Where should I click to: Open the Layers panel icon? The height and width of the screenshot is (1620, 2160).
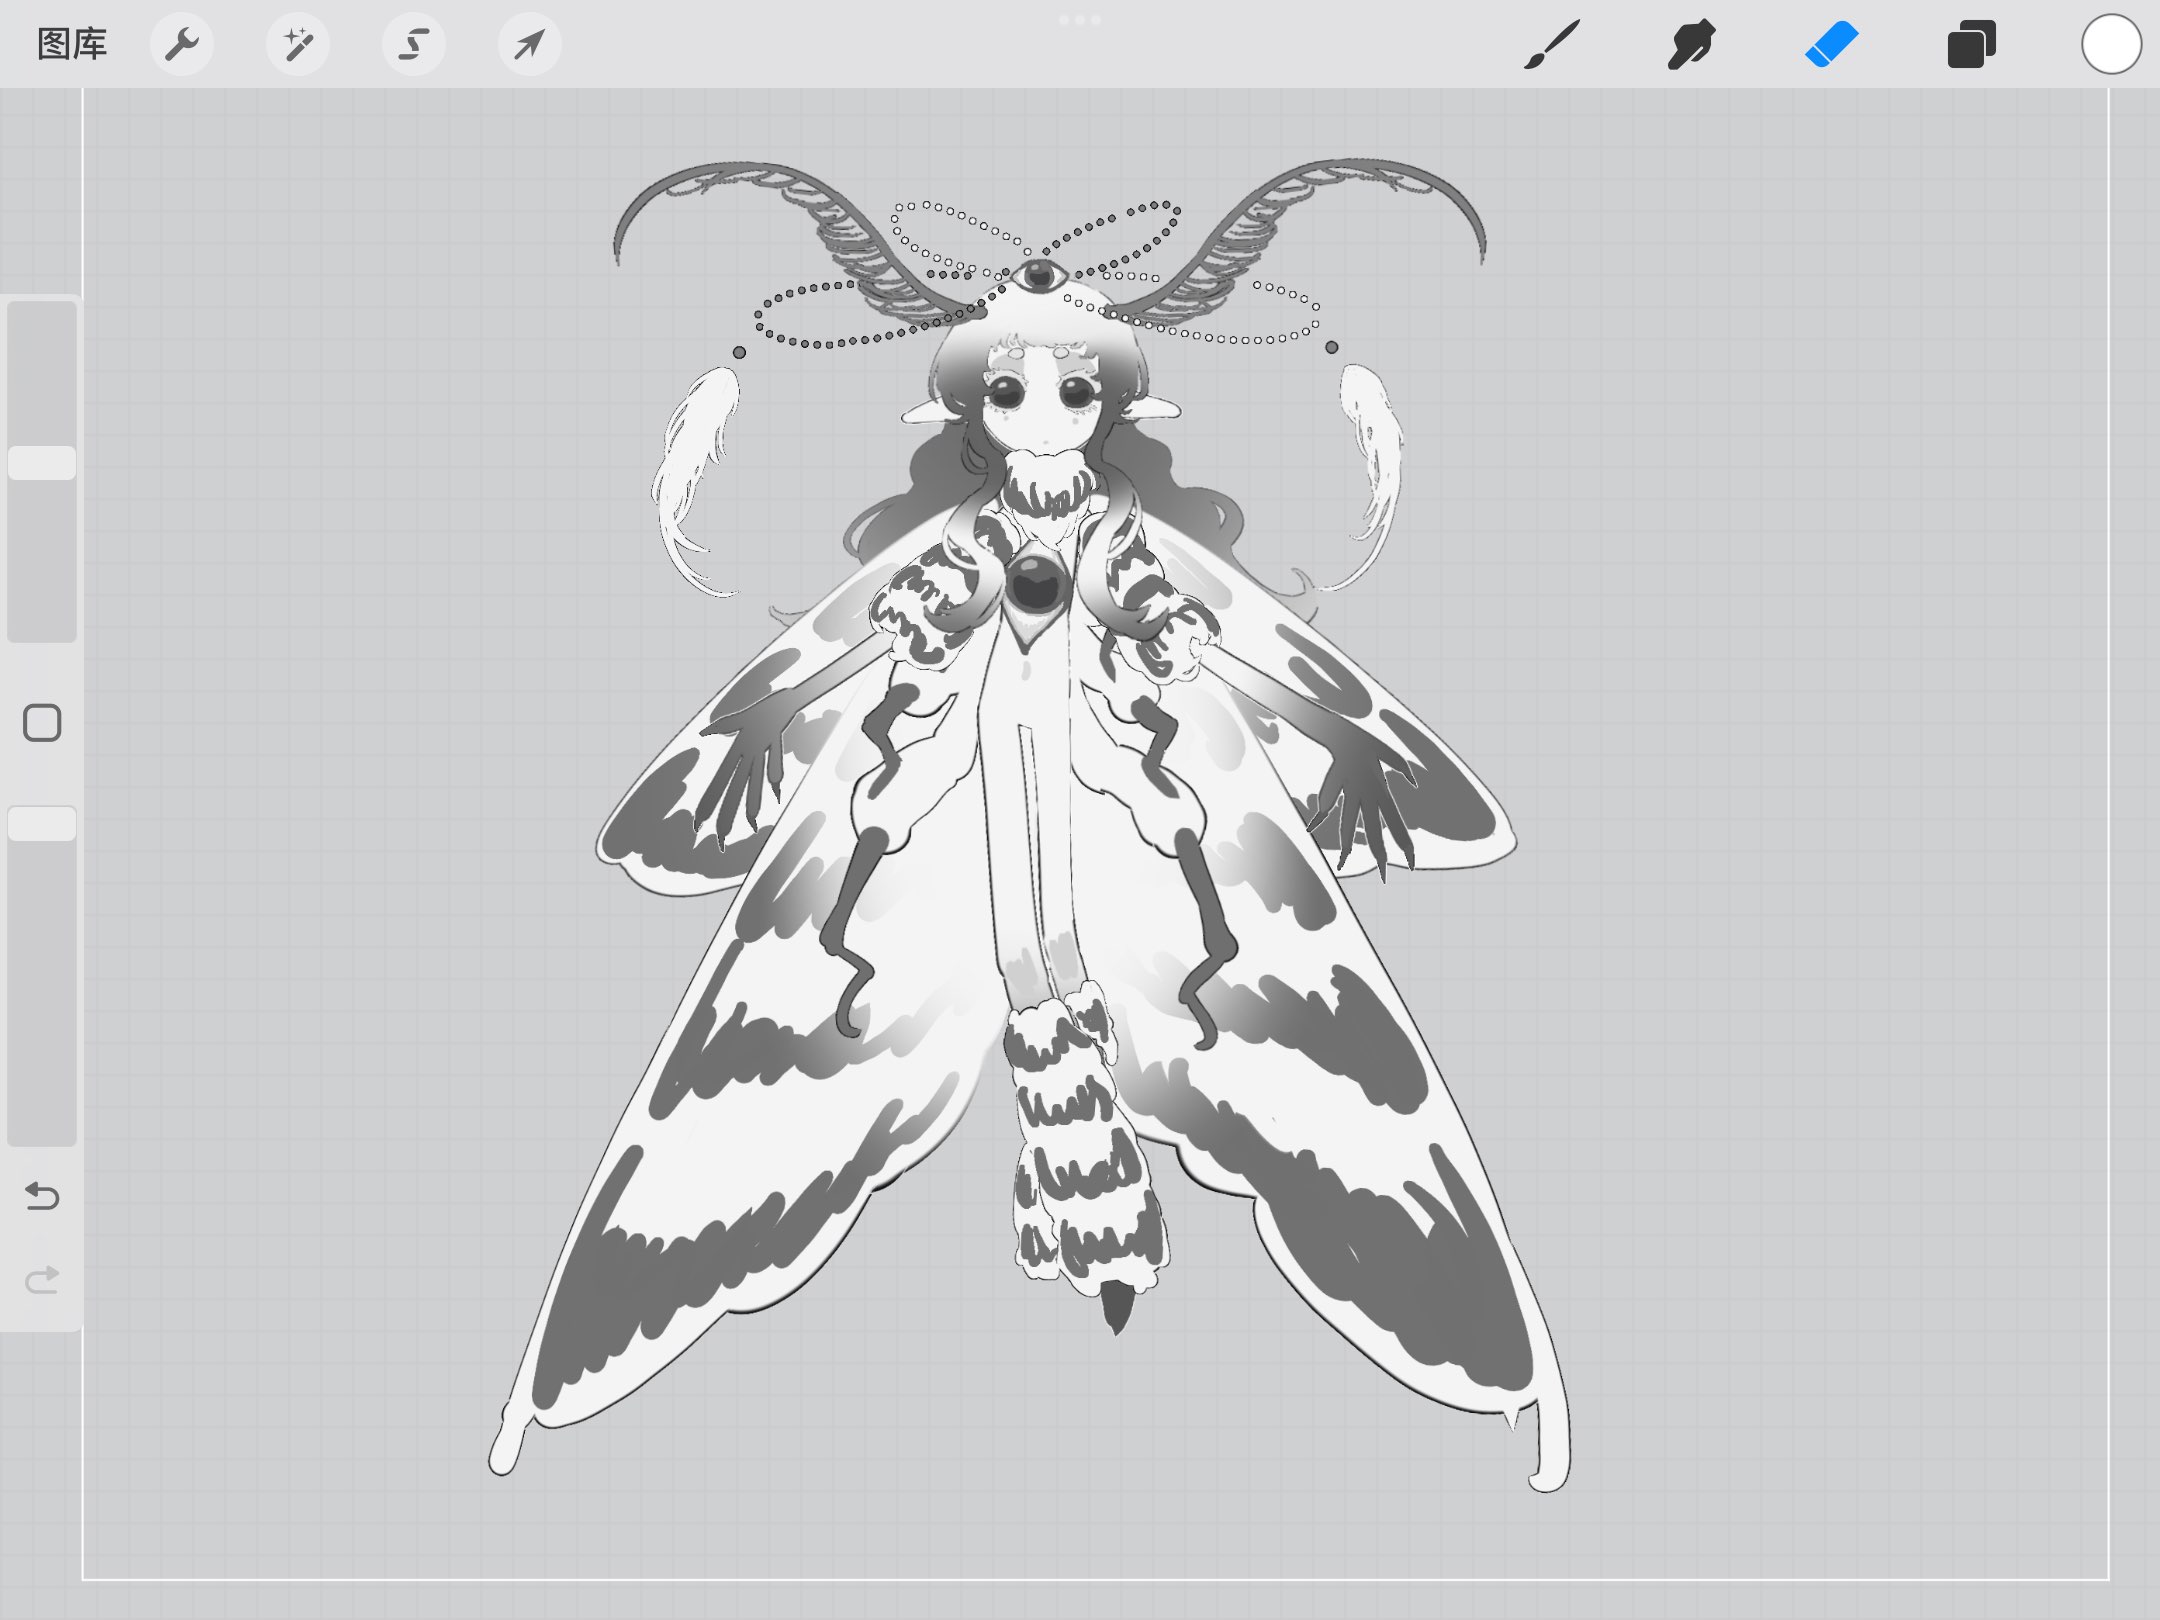1971,45
